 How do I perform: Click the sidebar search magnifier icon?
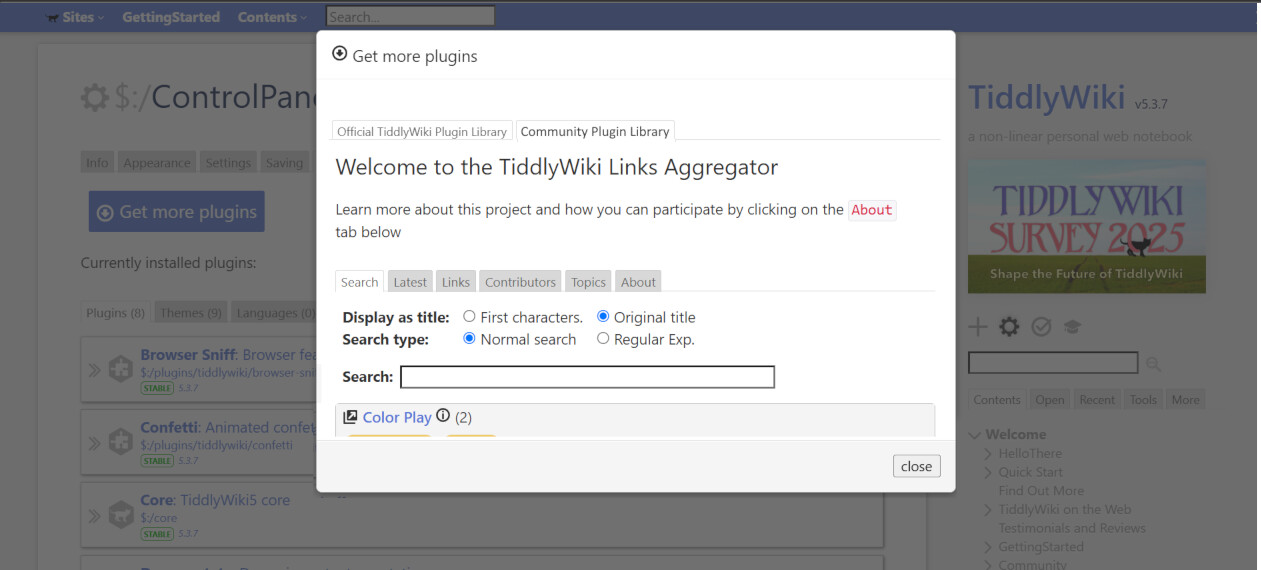[x=1153, y=363]
